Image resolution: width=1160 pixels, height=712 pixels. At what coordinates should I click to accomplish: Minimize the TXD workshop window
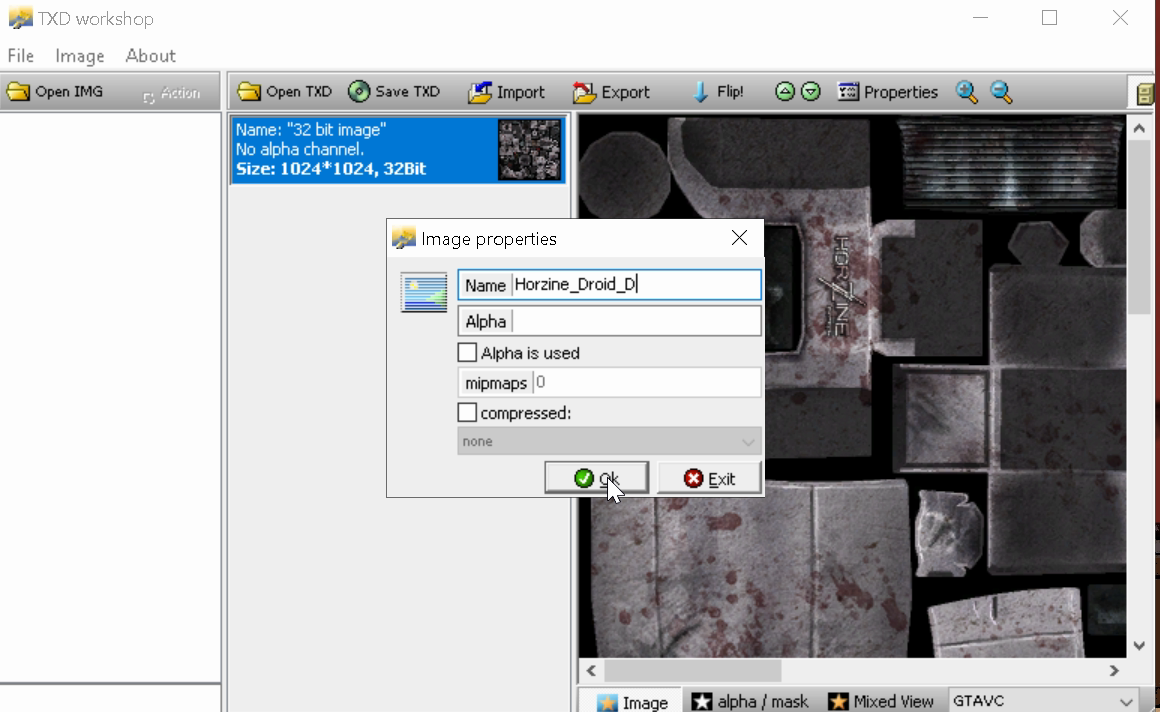click(980, 18)
